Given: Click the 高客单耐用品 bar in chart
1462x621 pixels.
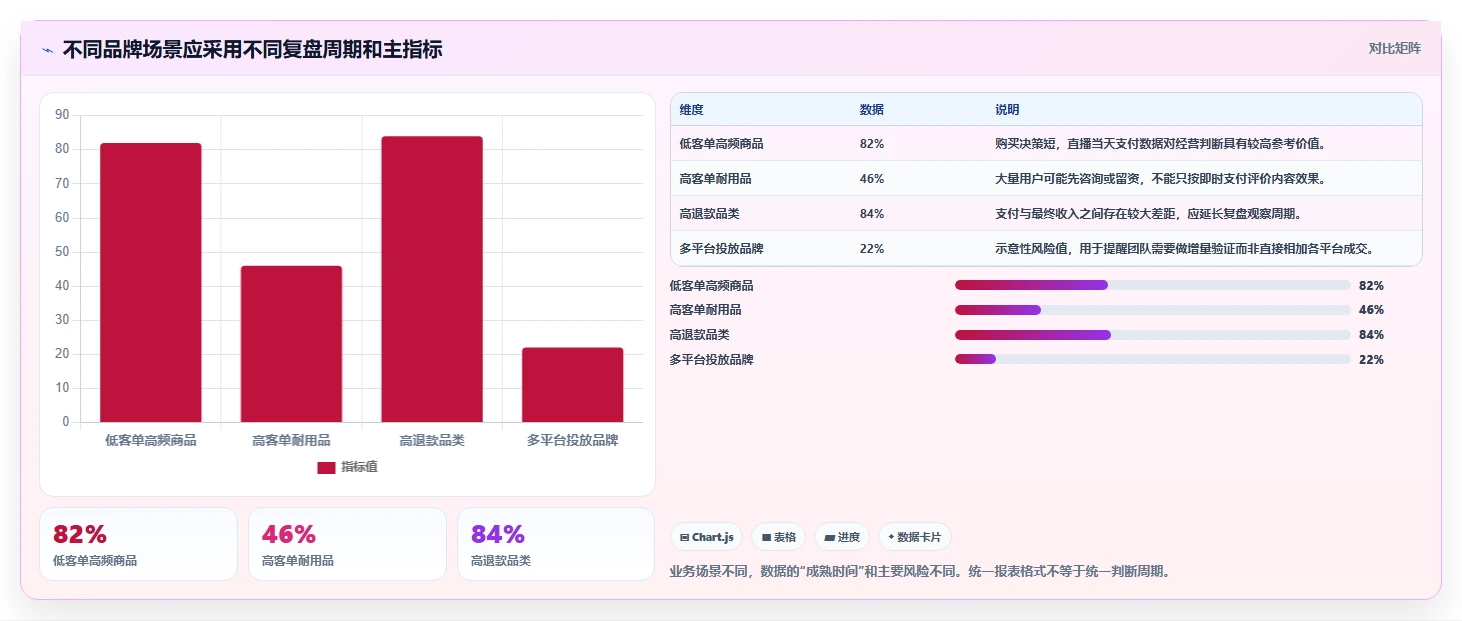Looking at the screenshot, I should (x=291, y=344).
